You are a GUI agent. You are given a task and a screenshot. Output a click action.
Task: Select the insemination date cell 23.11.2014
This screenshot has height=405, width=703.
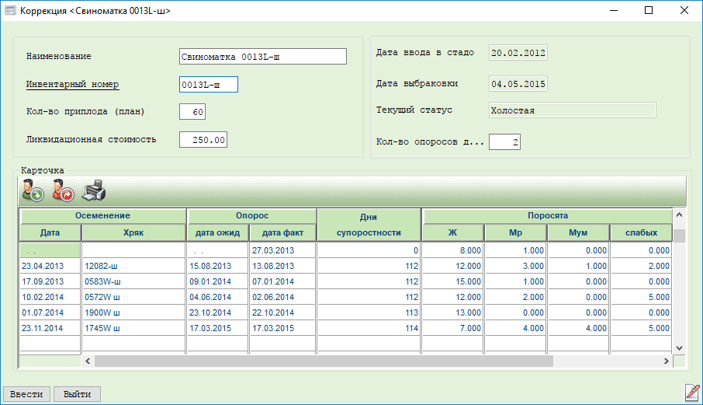[x=50, y=327]
